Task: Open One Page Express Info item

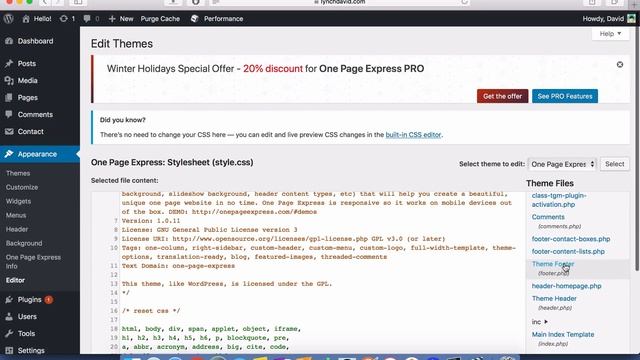Action: click(x=33, y=262)
